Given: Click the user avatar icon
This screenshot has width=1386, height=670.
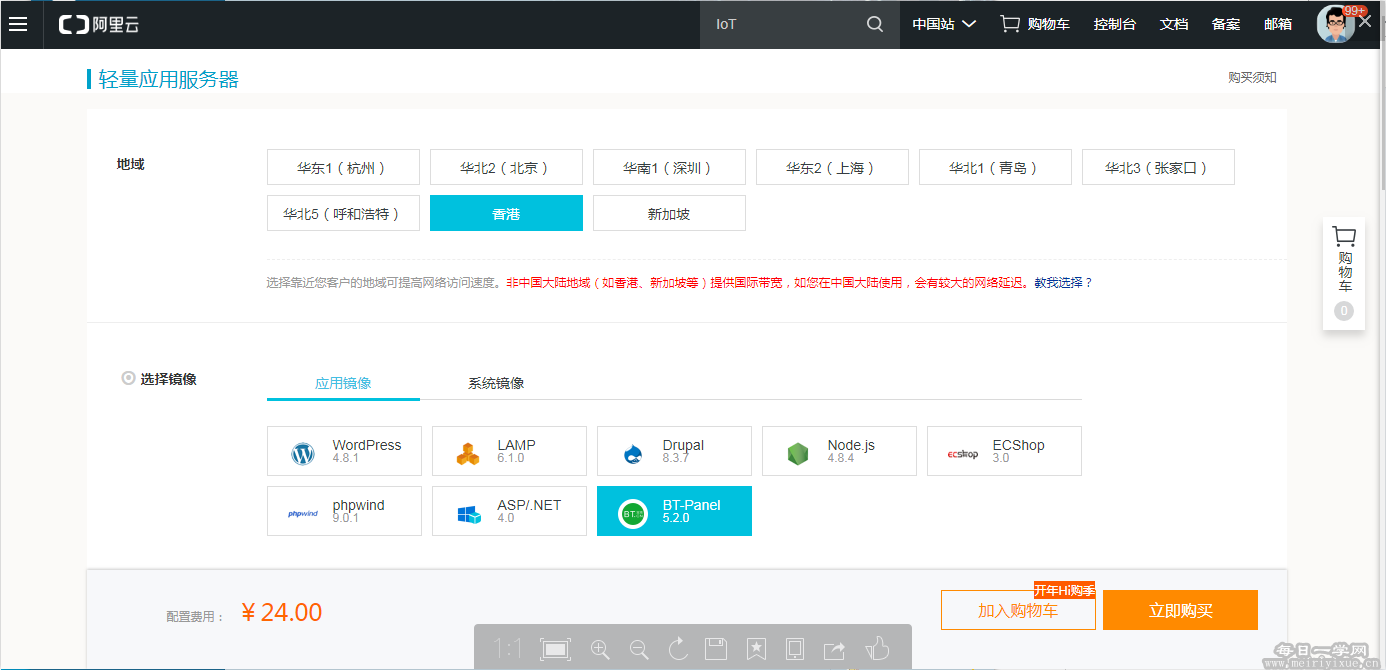Looking at the screenshot, I should click(1335, 25).
